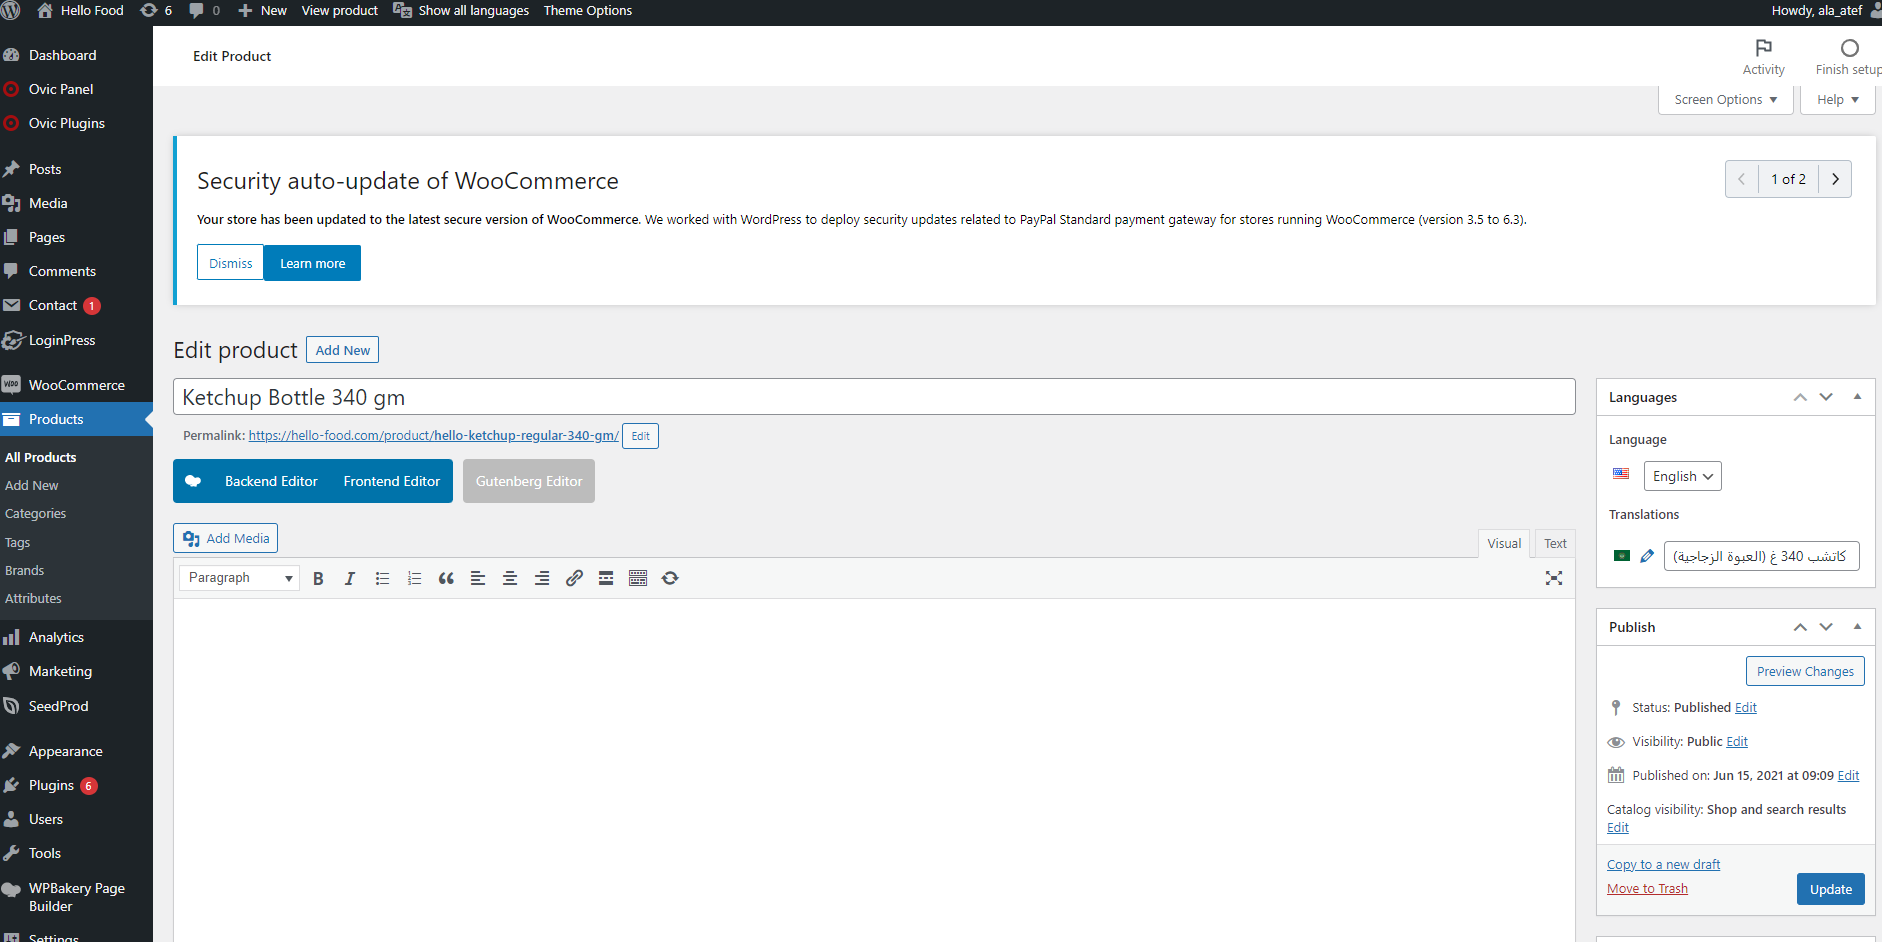Dismiss the WooCommerce security notice

(230, 263)
